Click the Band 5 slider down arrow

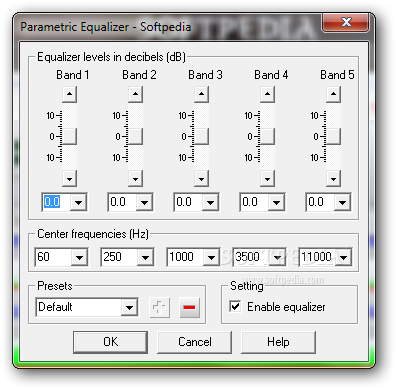click(333, 179)
